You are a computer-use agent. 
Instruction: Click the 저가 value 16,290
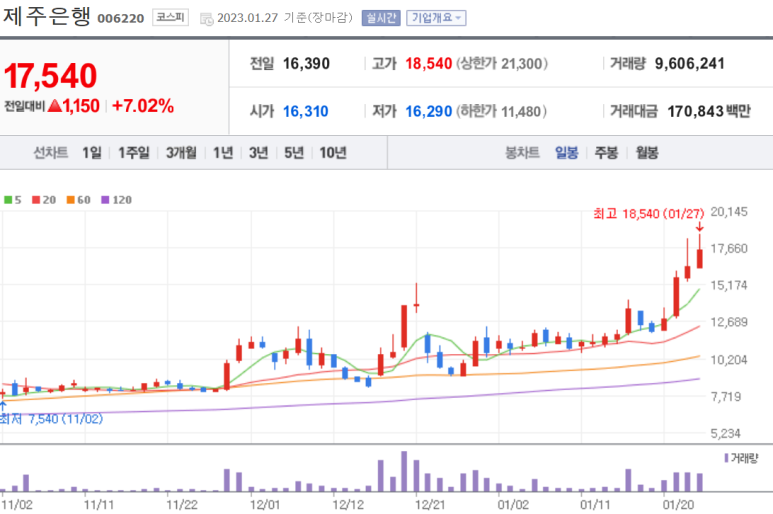click(x=428, y=111)
